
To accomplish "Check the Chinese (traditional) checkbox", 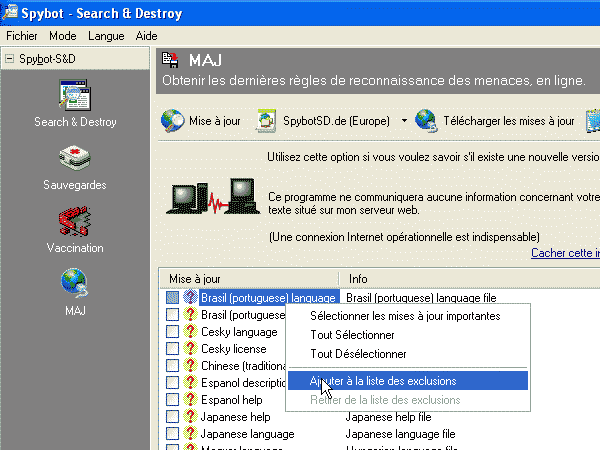I will point(173,365).
